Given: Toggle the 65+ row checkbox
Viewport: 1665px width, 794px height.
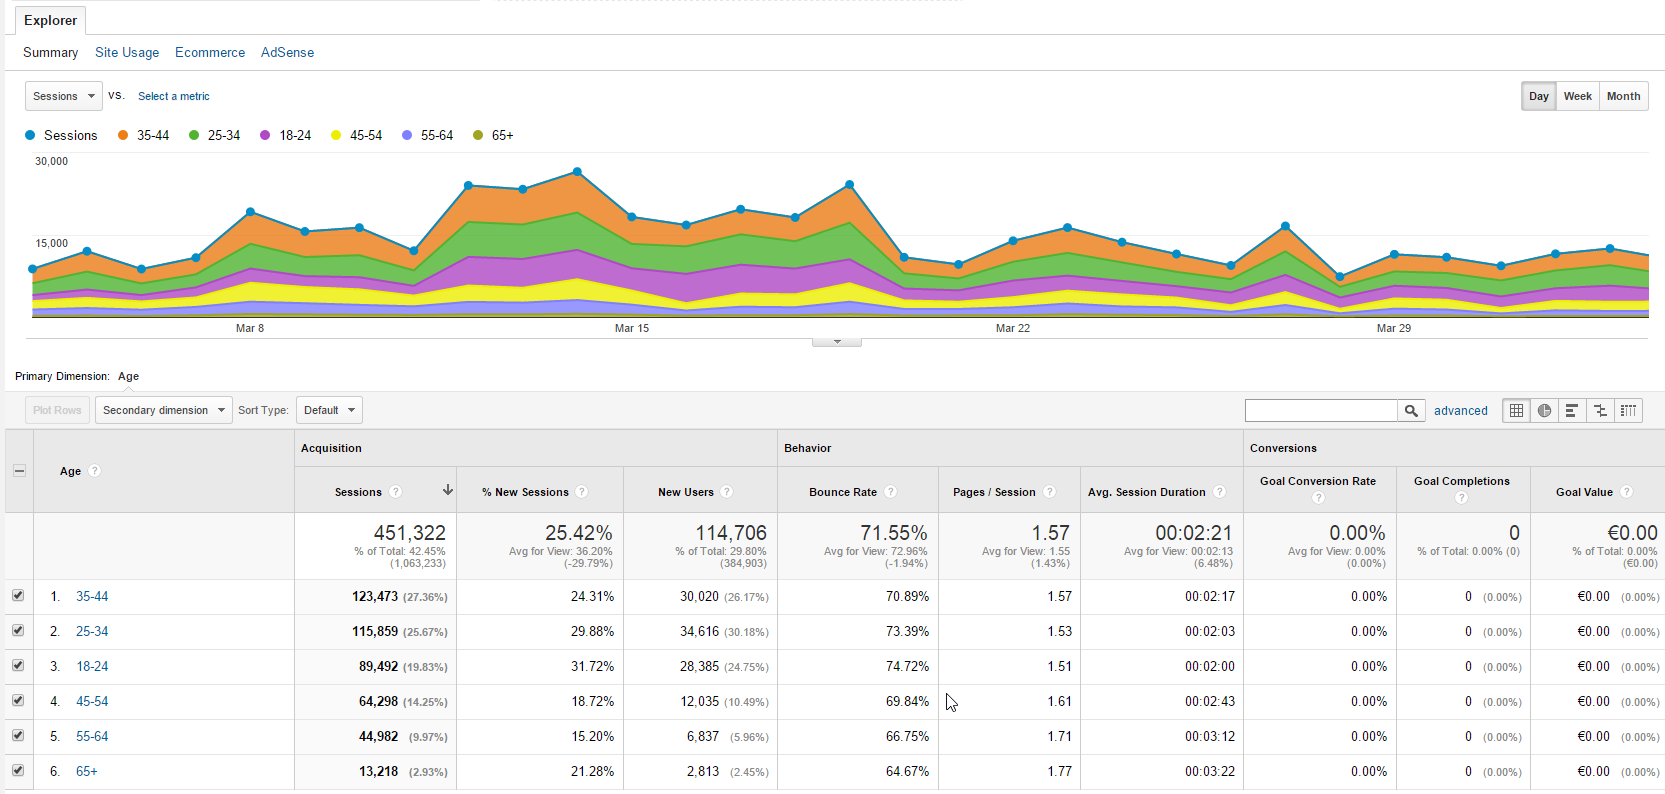Looking at the screenshot, I should tap(18, 770).
